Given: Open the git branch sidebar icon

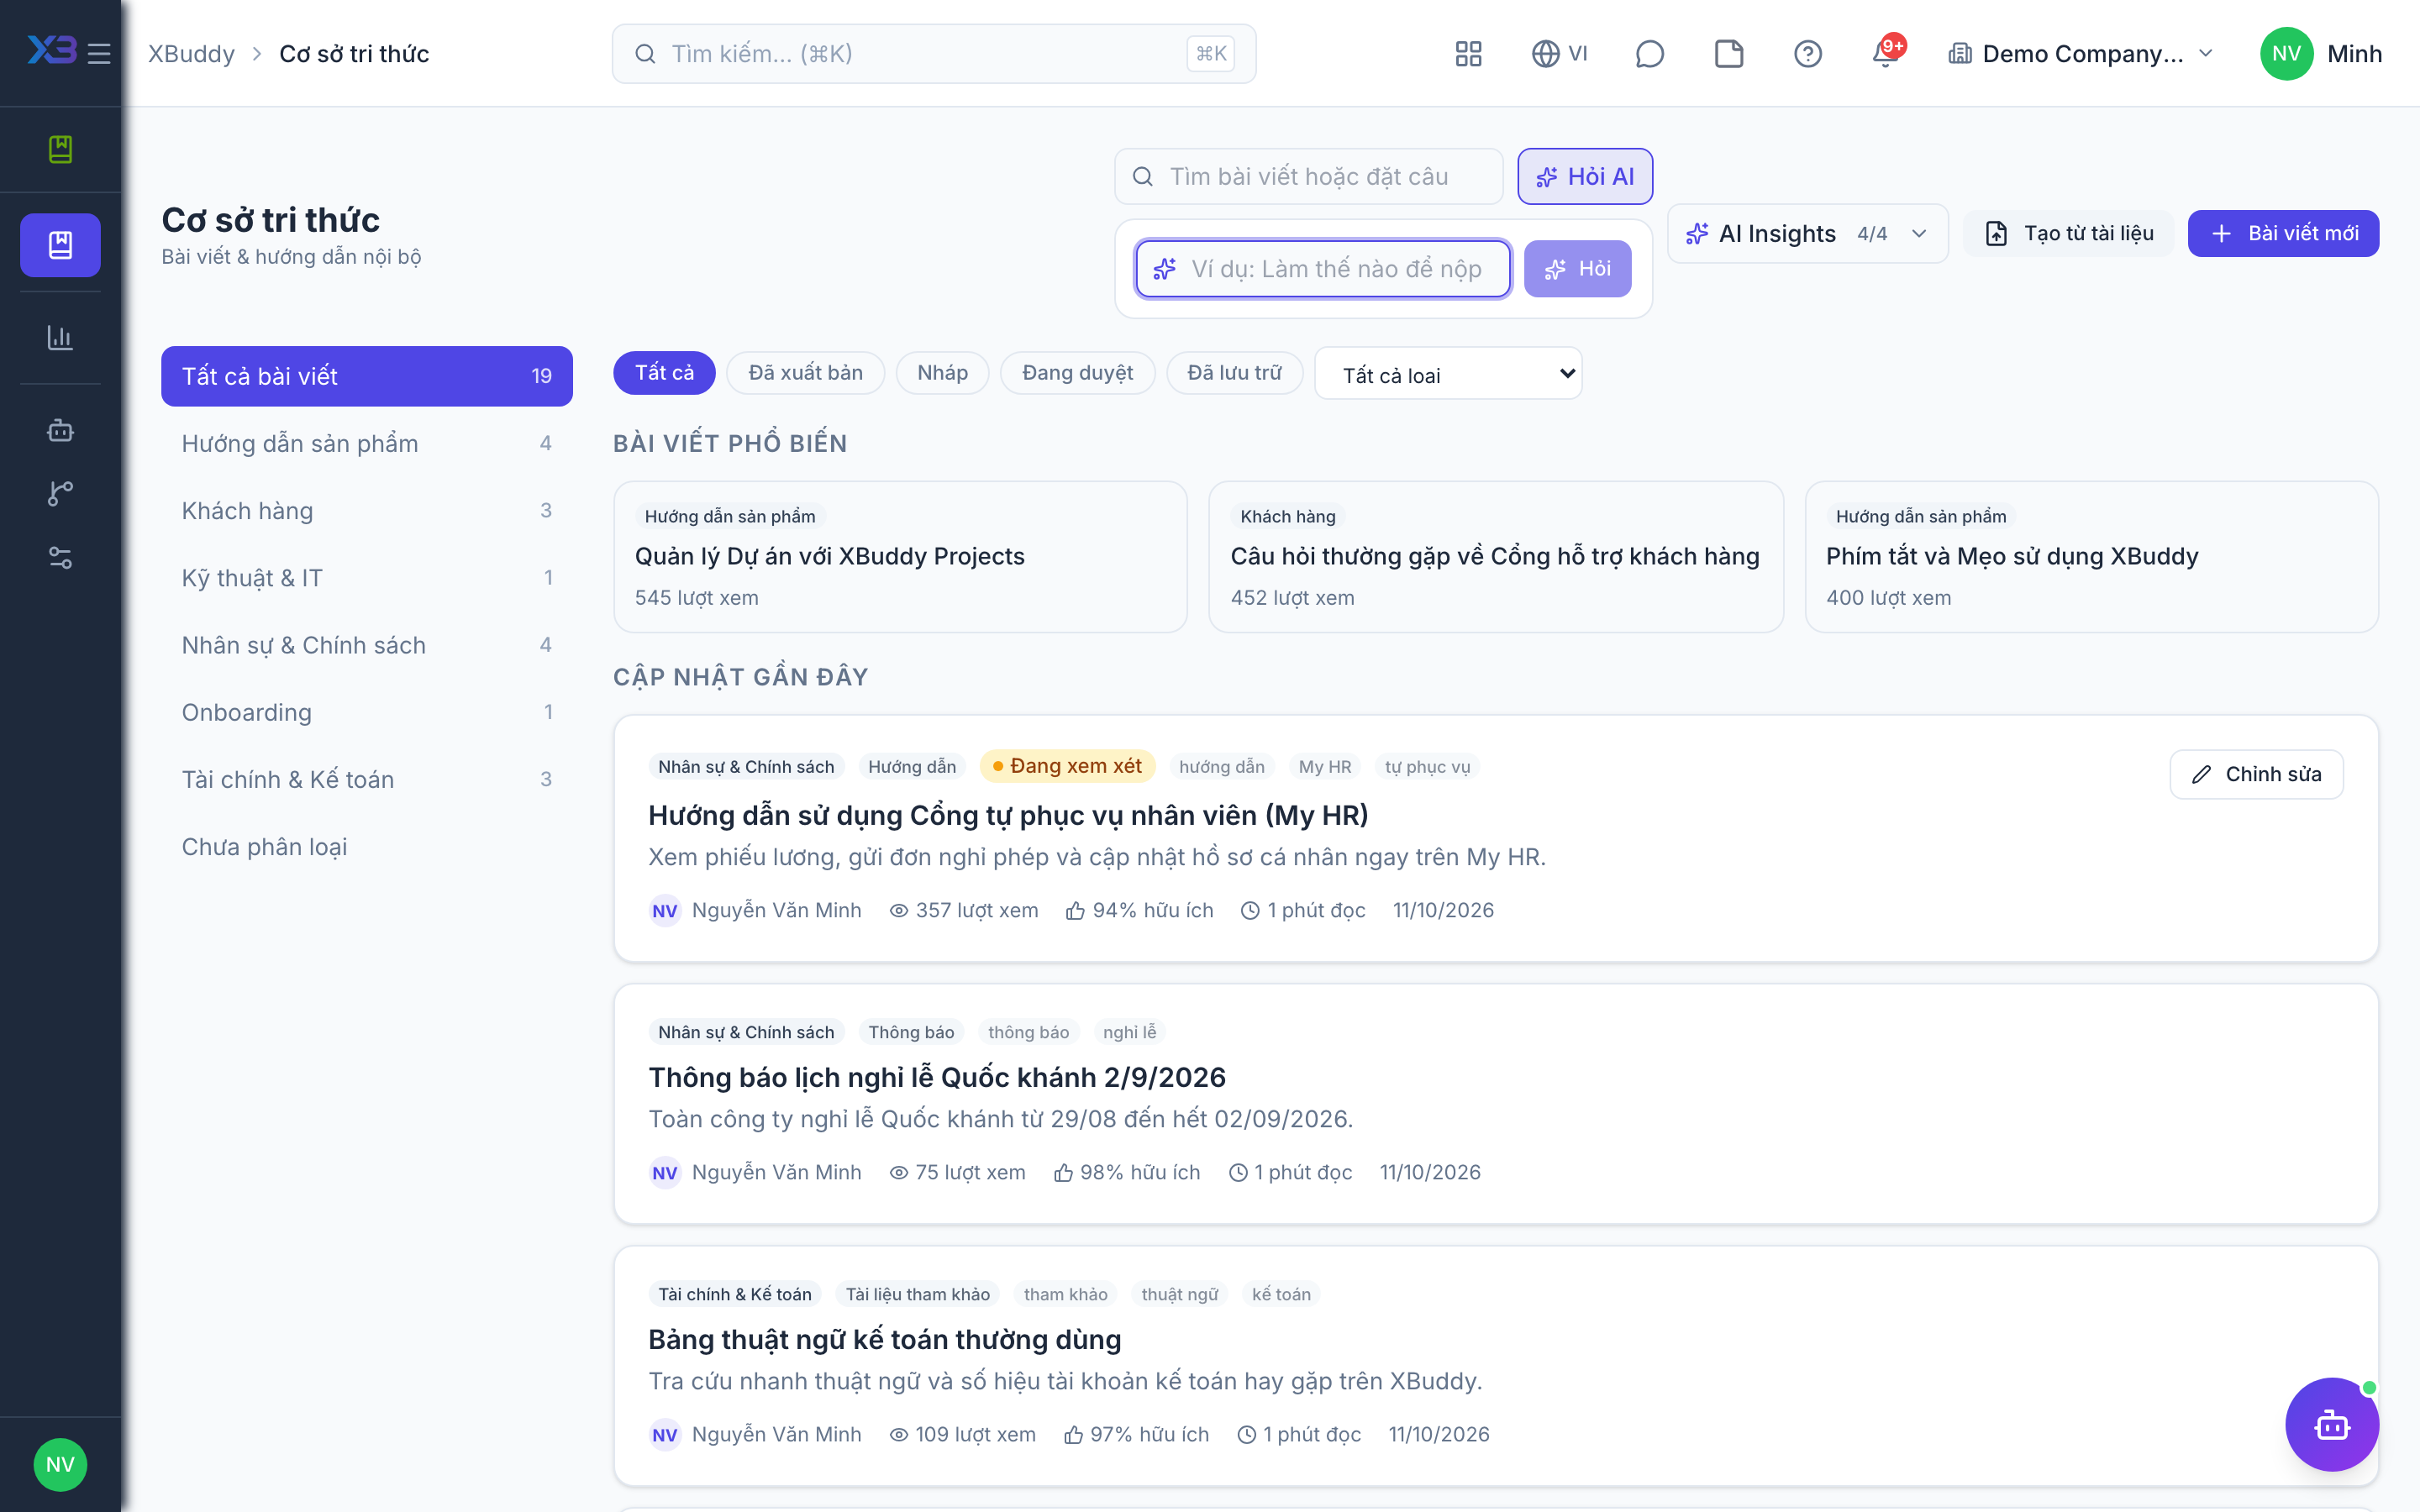Looking at the screenshot, I should 60,493.
